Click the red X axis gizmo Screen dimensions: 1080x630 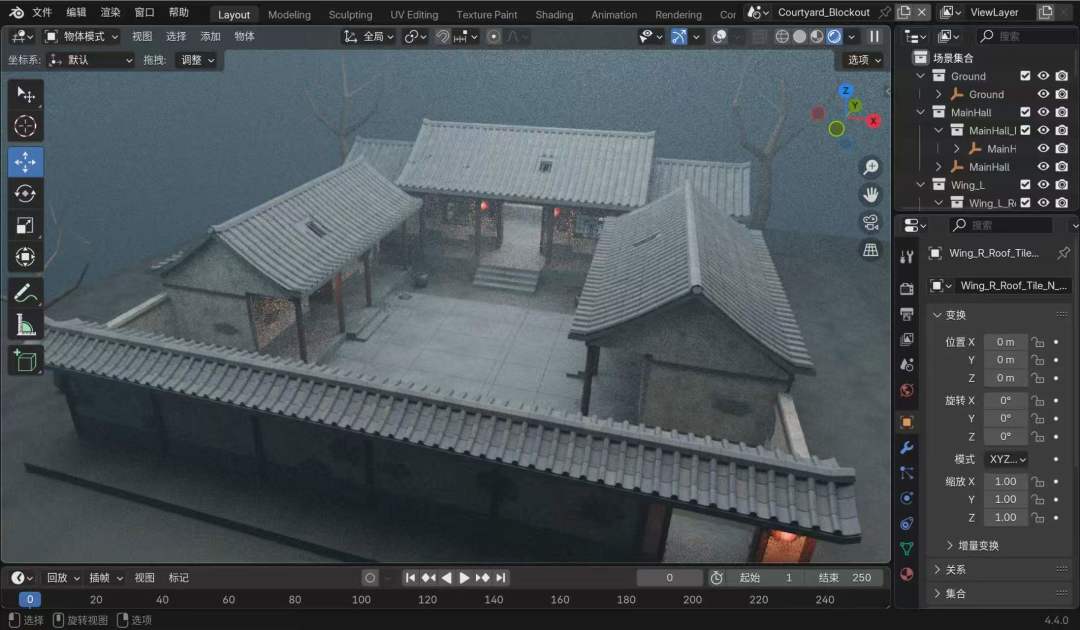click(873, 121)
